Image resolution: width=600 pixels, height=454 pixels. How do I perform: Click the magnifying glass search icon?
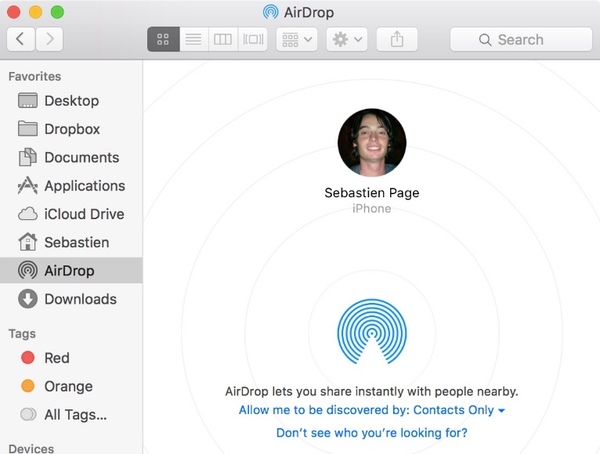485,39
